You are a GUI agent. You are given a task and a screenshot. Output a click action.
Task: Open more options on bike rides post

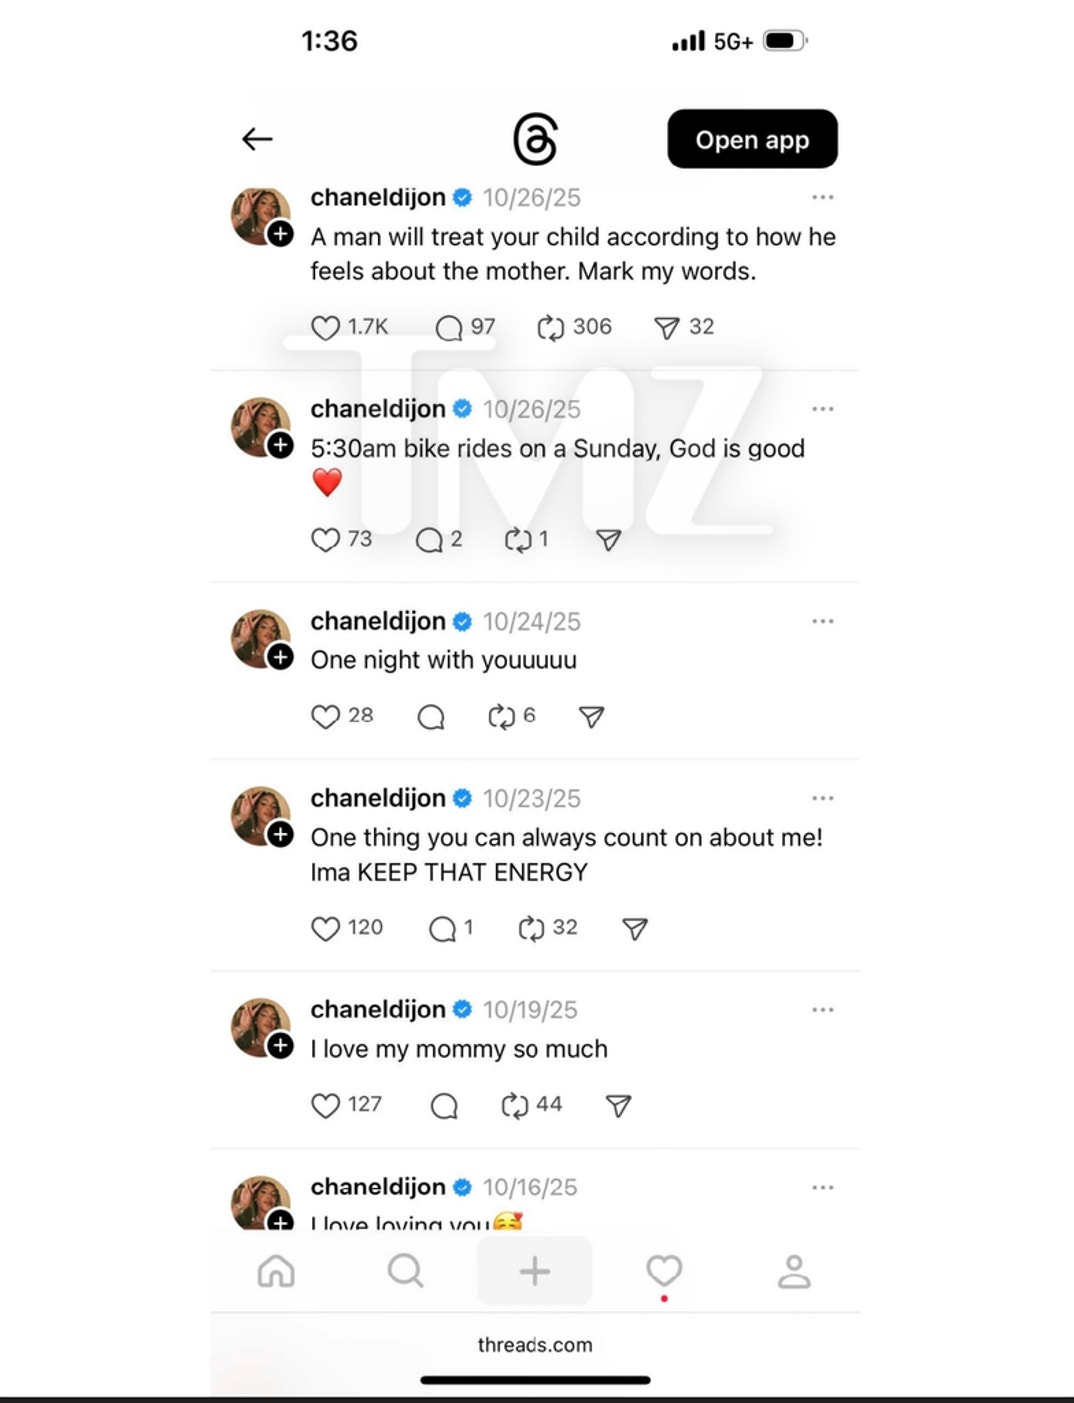click(823, 409)
